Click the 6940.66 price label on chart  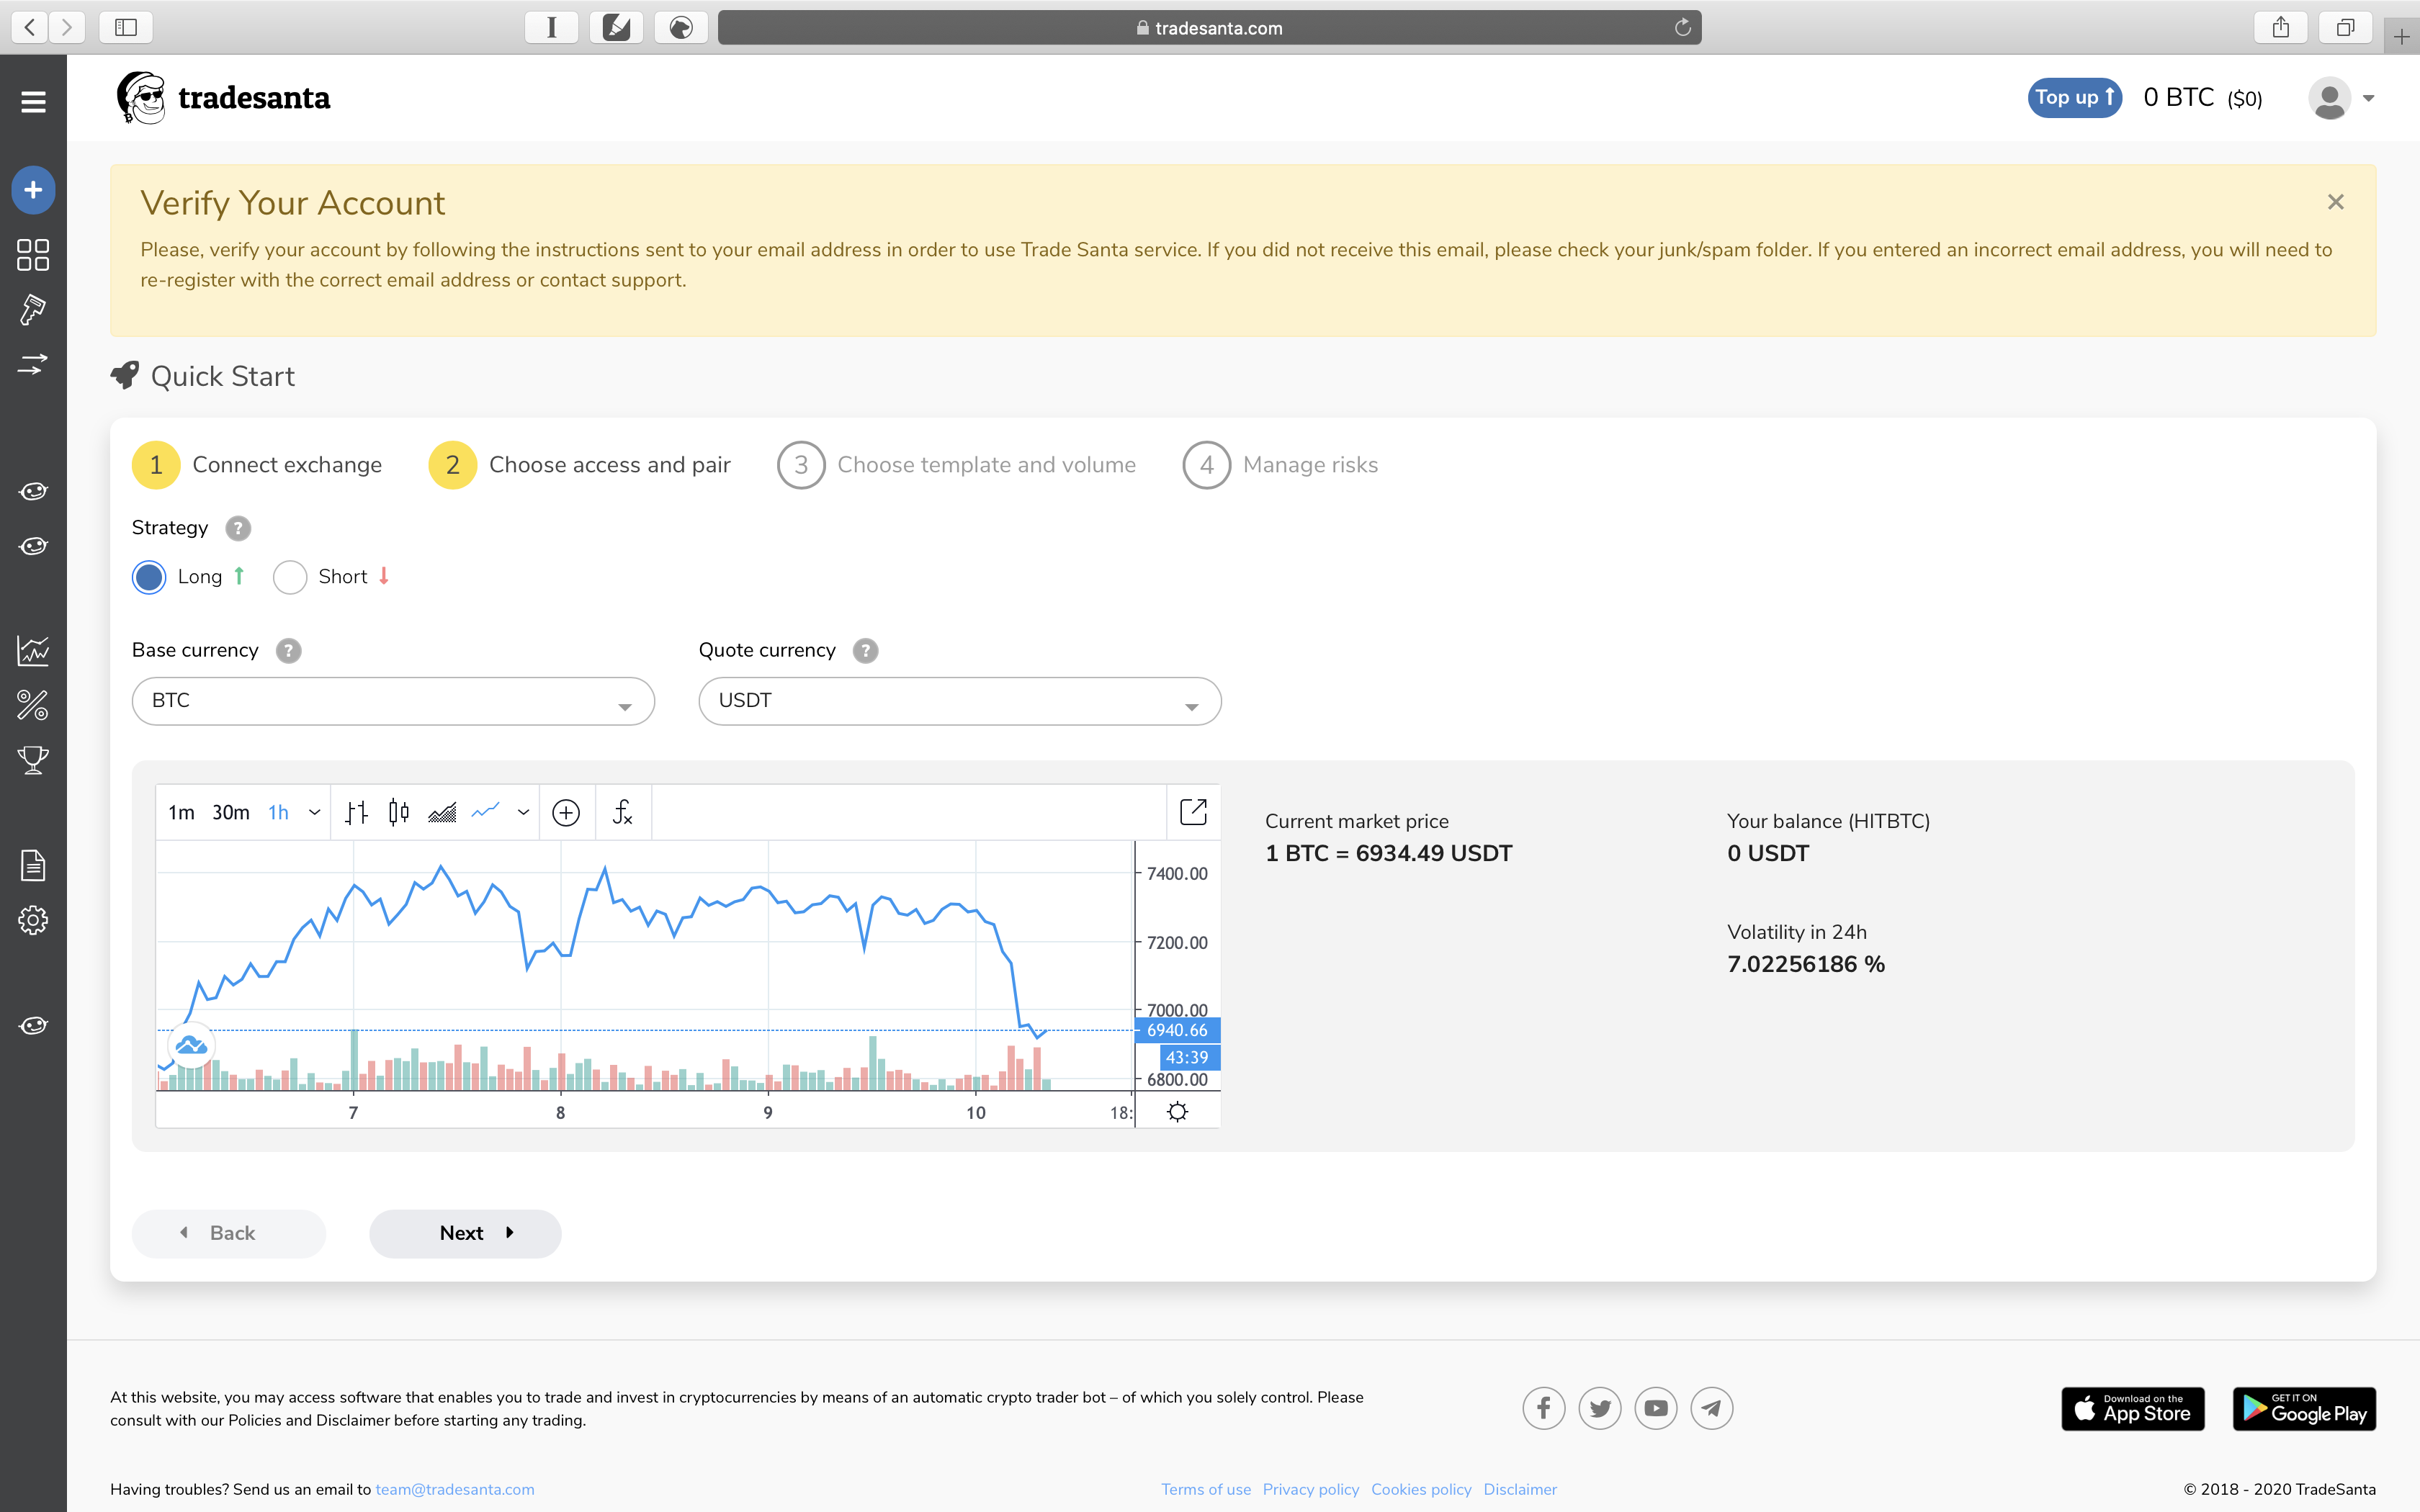pyautogui.click(x=1177, y=1030)
